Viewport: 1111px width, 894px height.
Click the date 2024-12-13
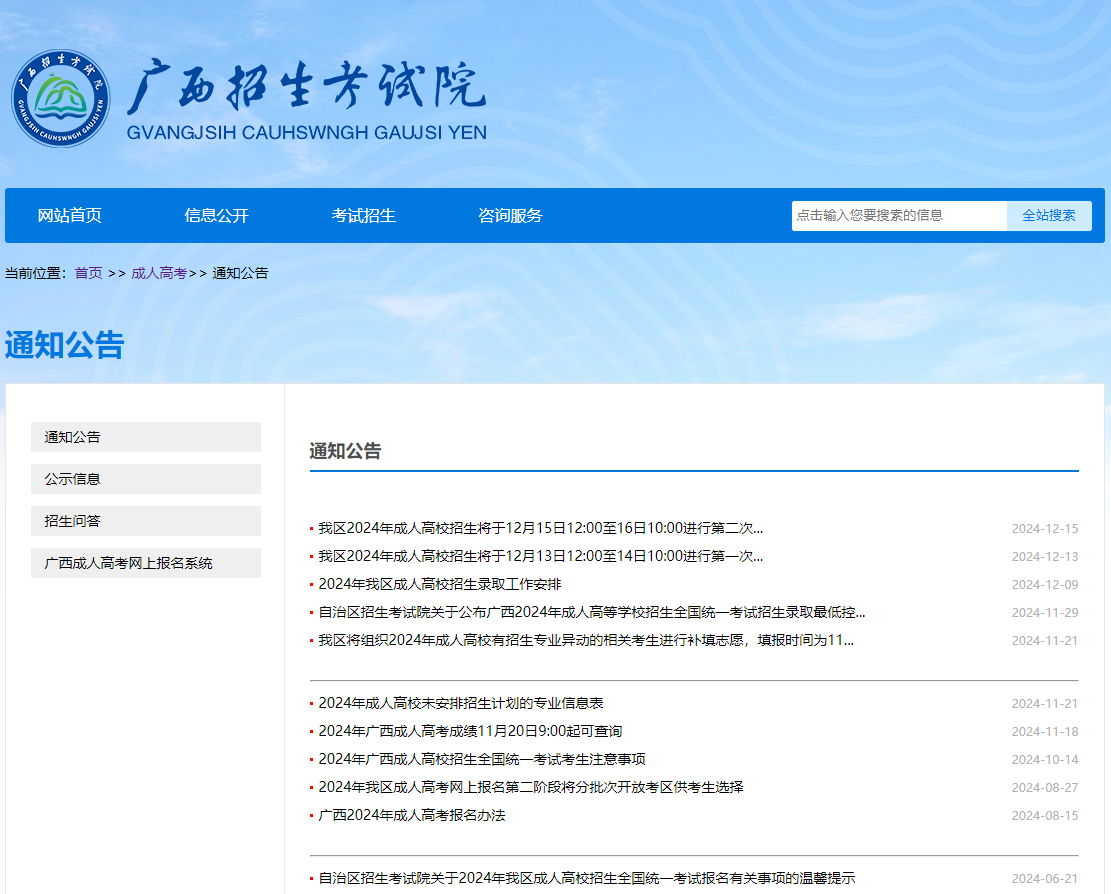pyautogui.click(x=1044, y=557)
